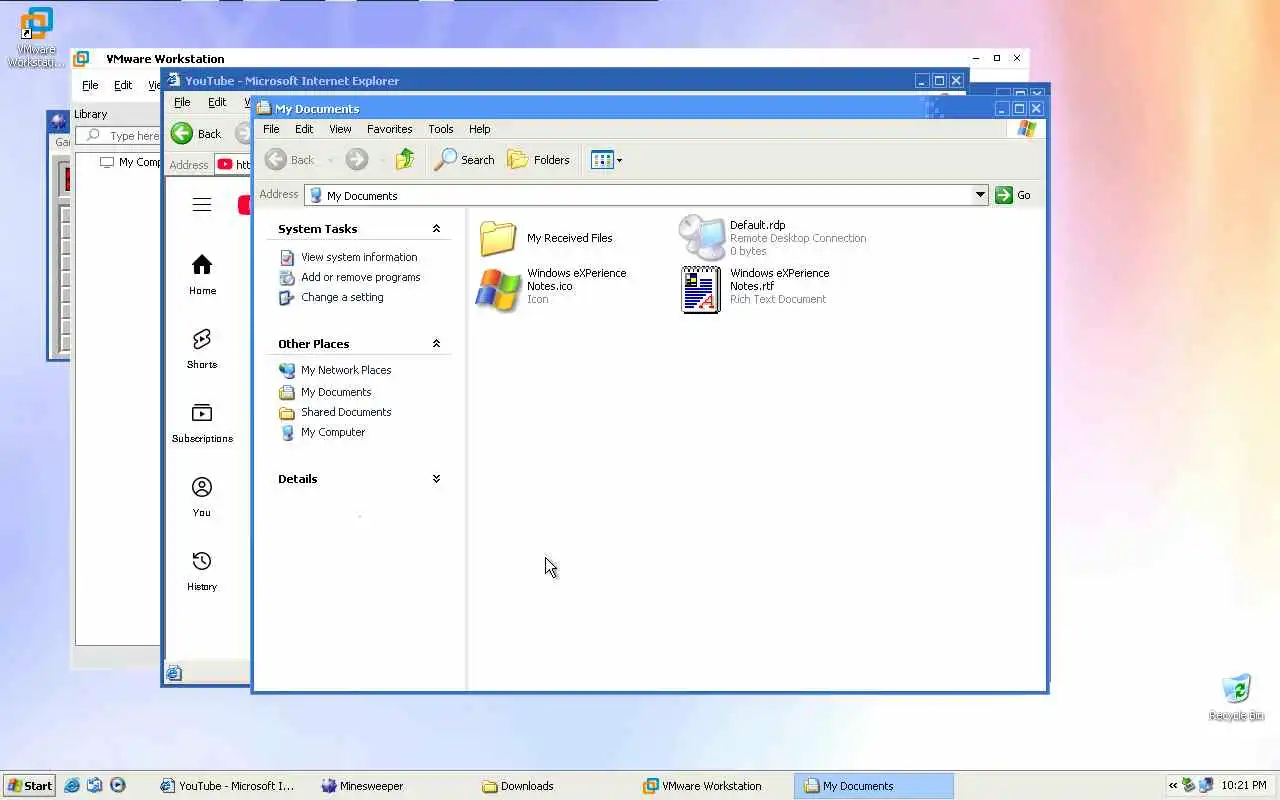Open Edit menu in Internet Explorer window
This screenshot has width=1280, height=800.
coord(217,102)
